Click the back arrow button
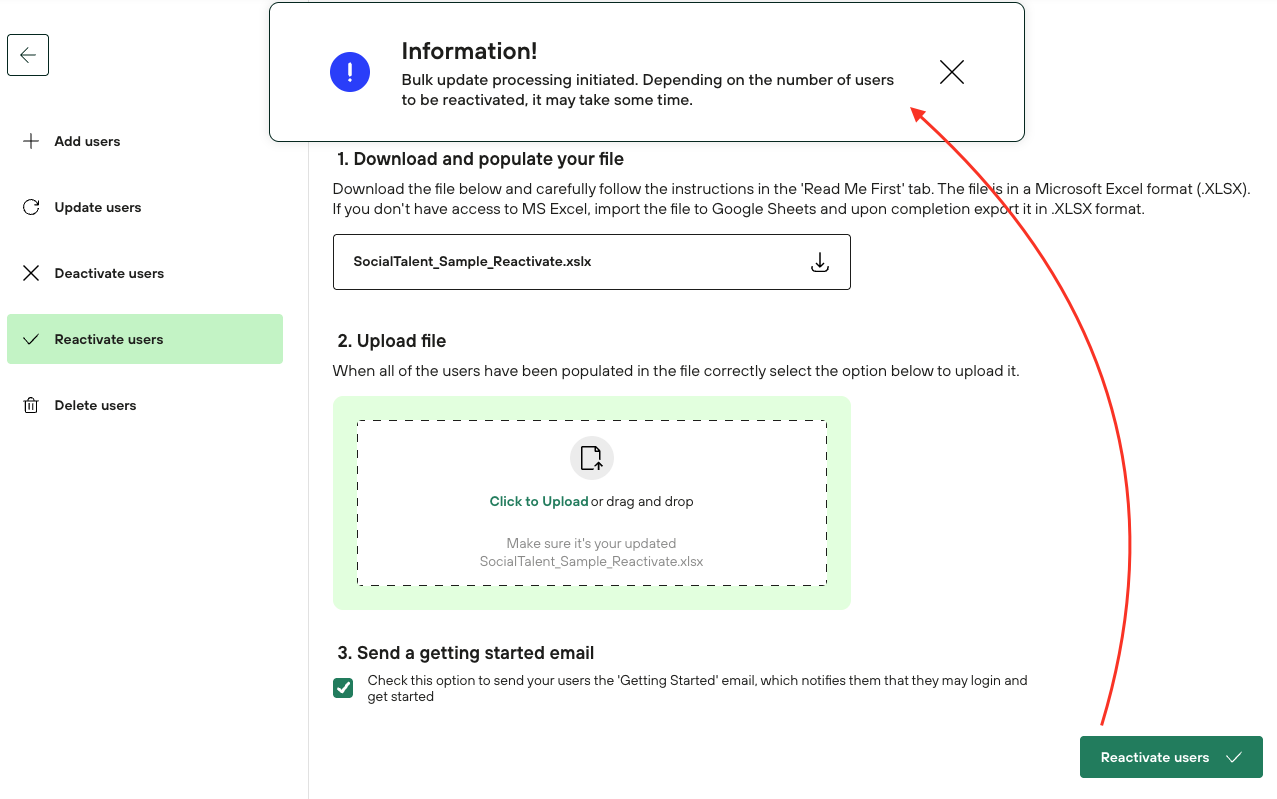The height and width of the screenshot is (799, 1277). coord(28,55)
